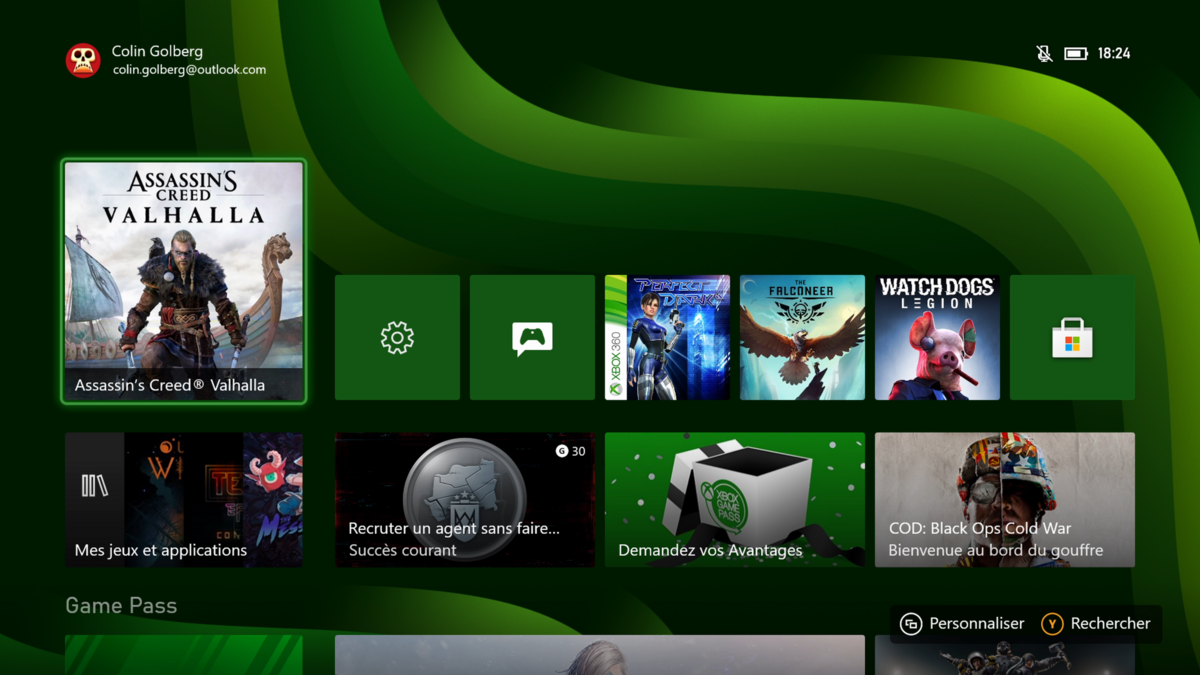Open the Xbox chat controller tile

coord(532,338)
